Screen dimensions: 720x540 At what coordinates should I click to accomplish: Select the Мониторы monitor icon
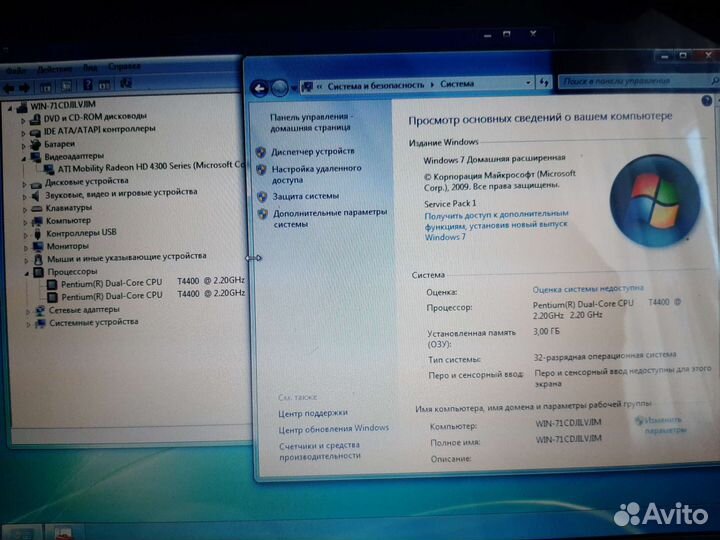(38, 247)
